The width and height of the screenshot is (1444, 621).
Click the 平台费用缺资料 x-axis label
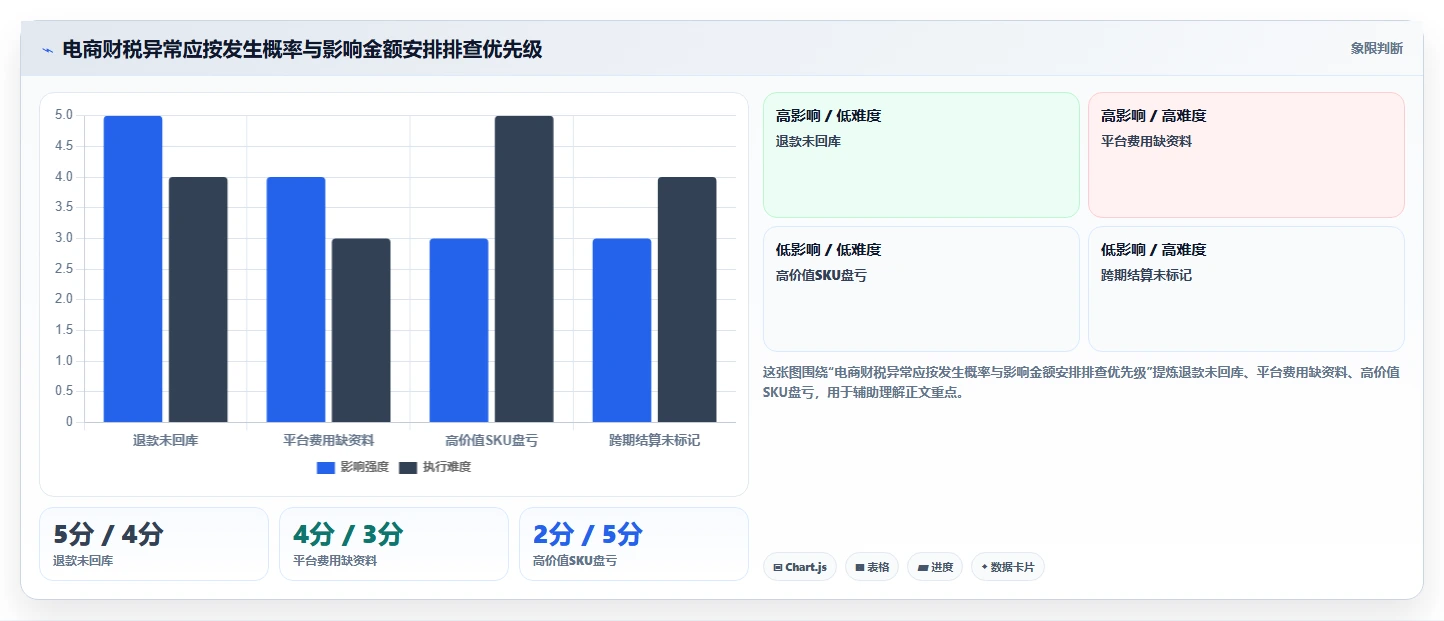pyautogui.click(x=328, y=440)
